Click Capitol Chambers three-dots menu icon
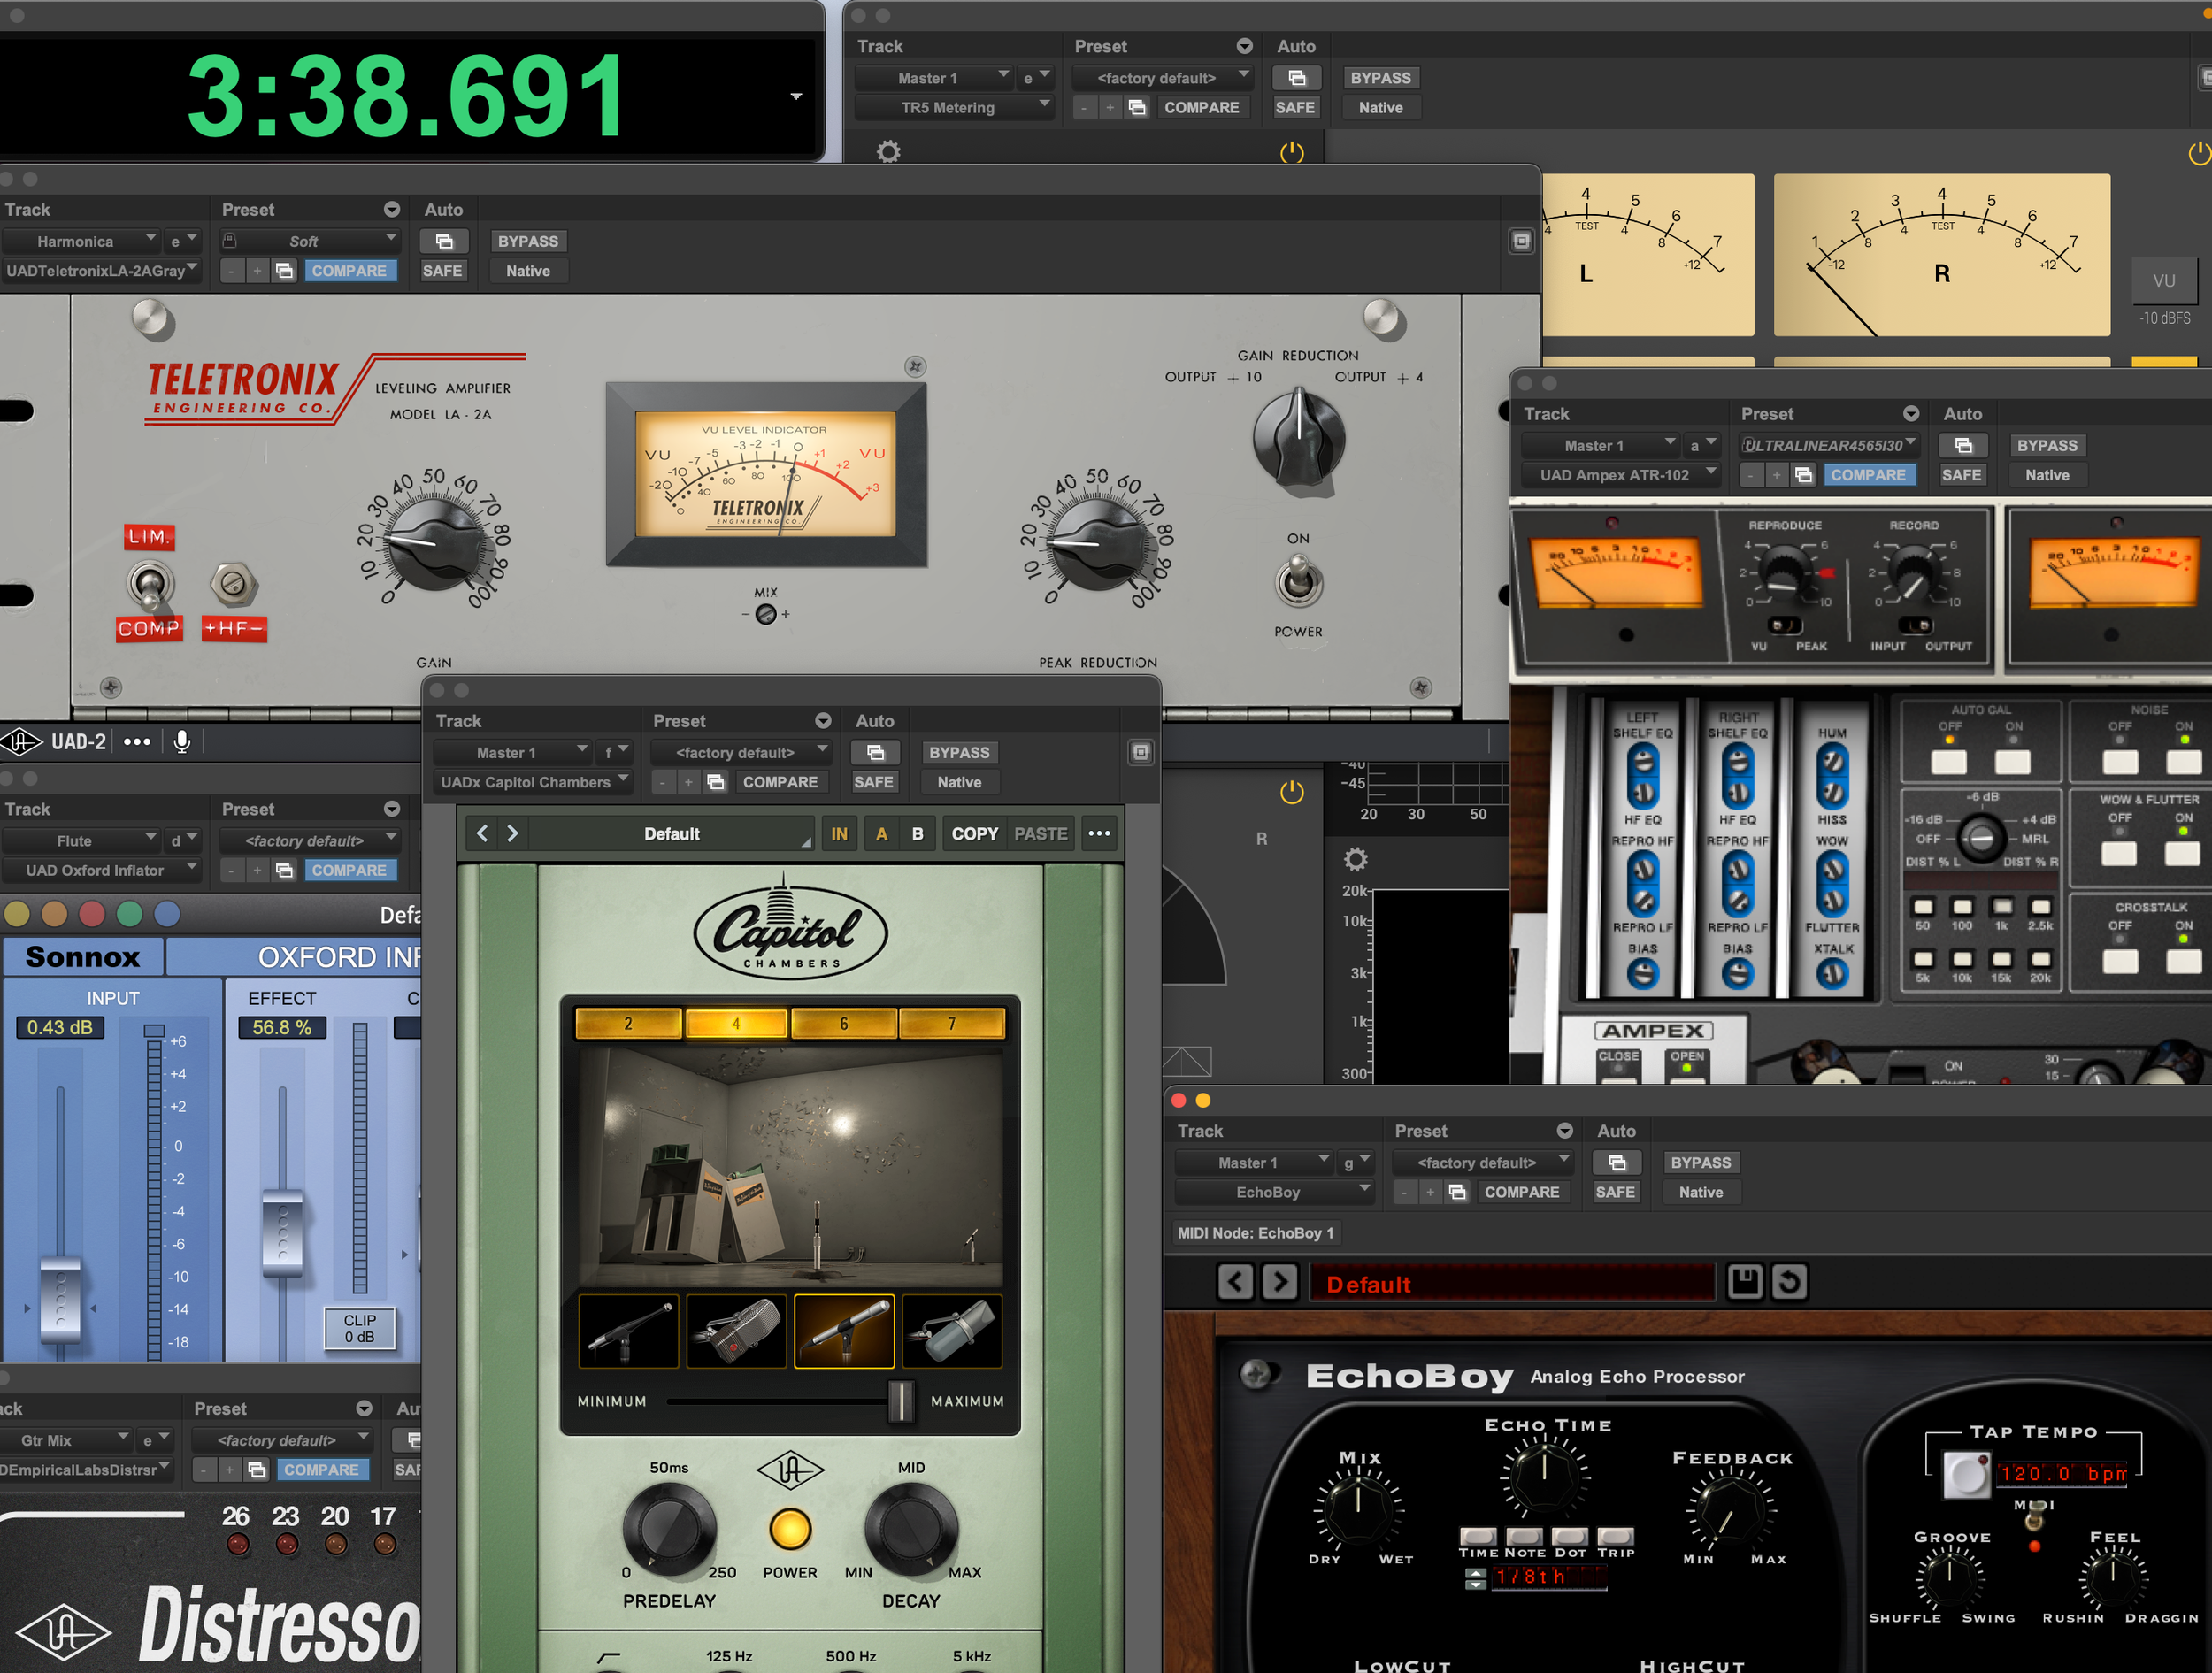Screen dimensions: 2212x1673 (x=1099, y=833)
